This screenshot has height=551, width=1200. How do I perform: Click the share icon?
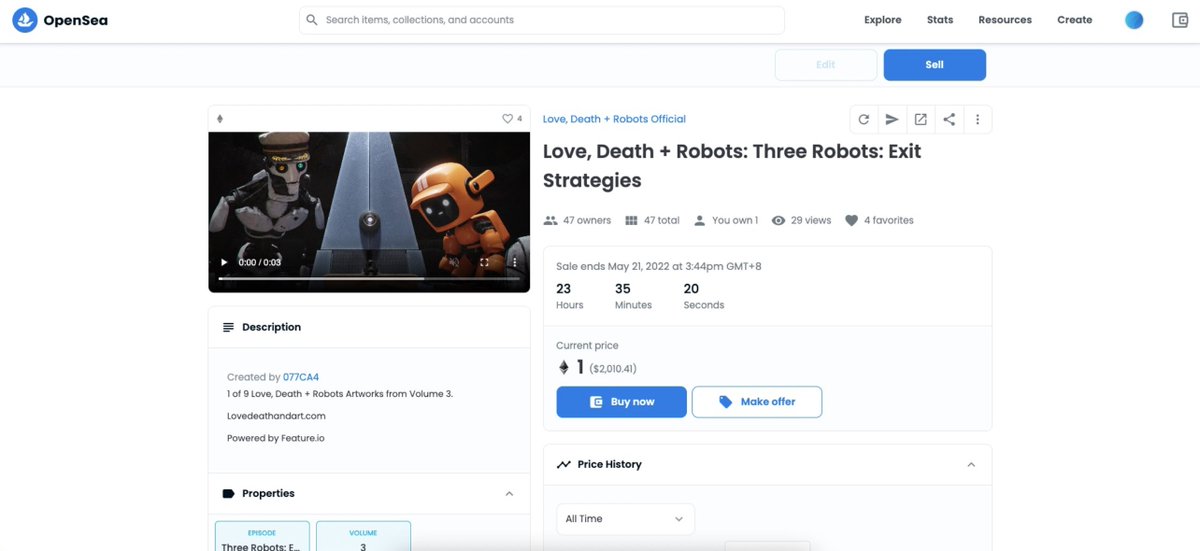[949, 120]
